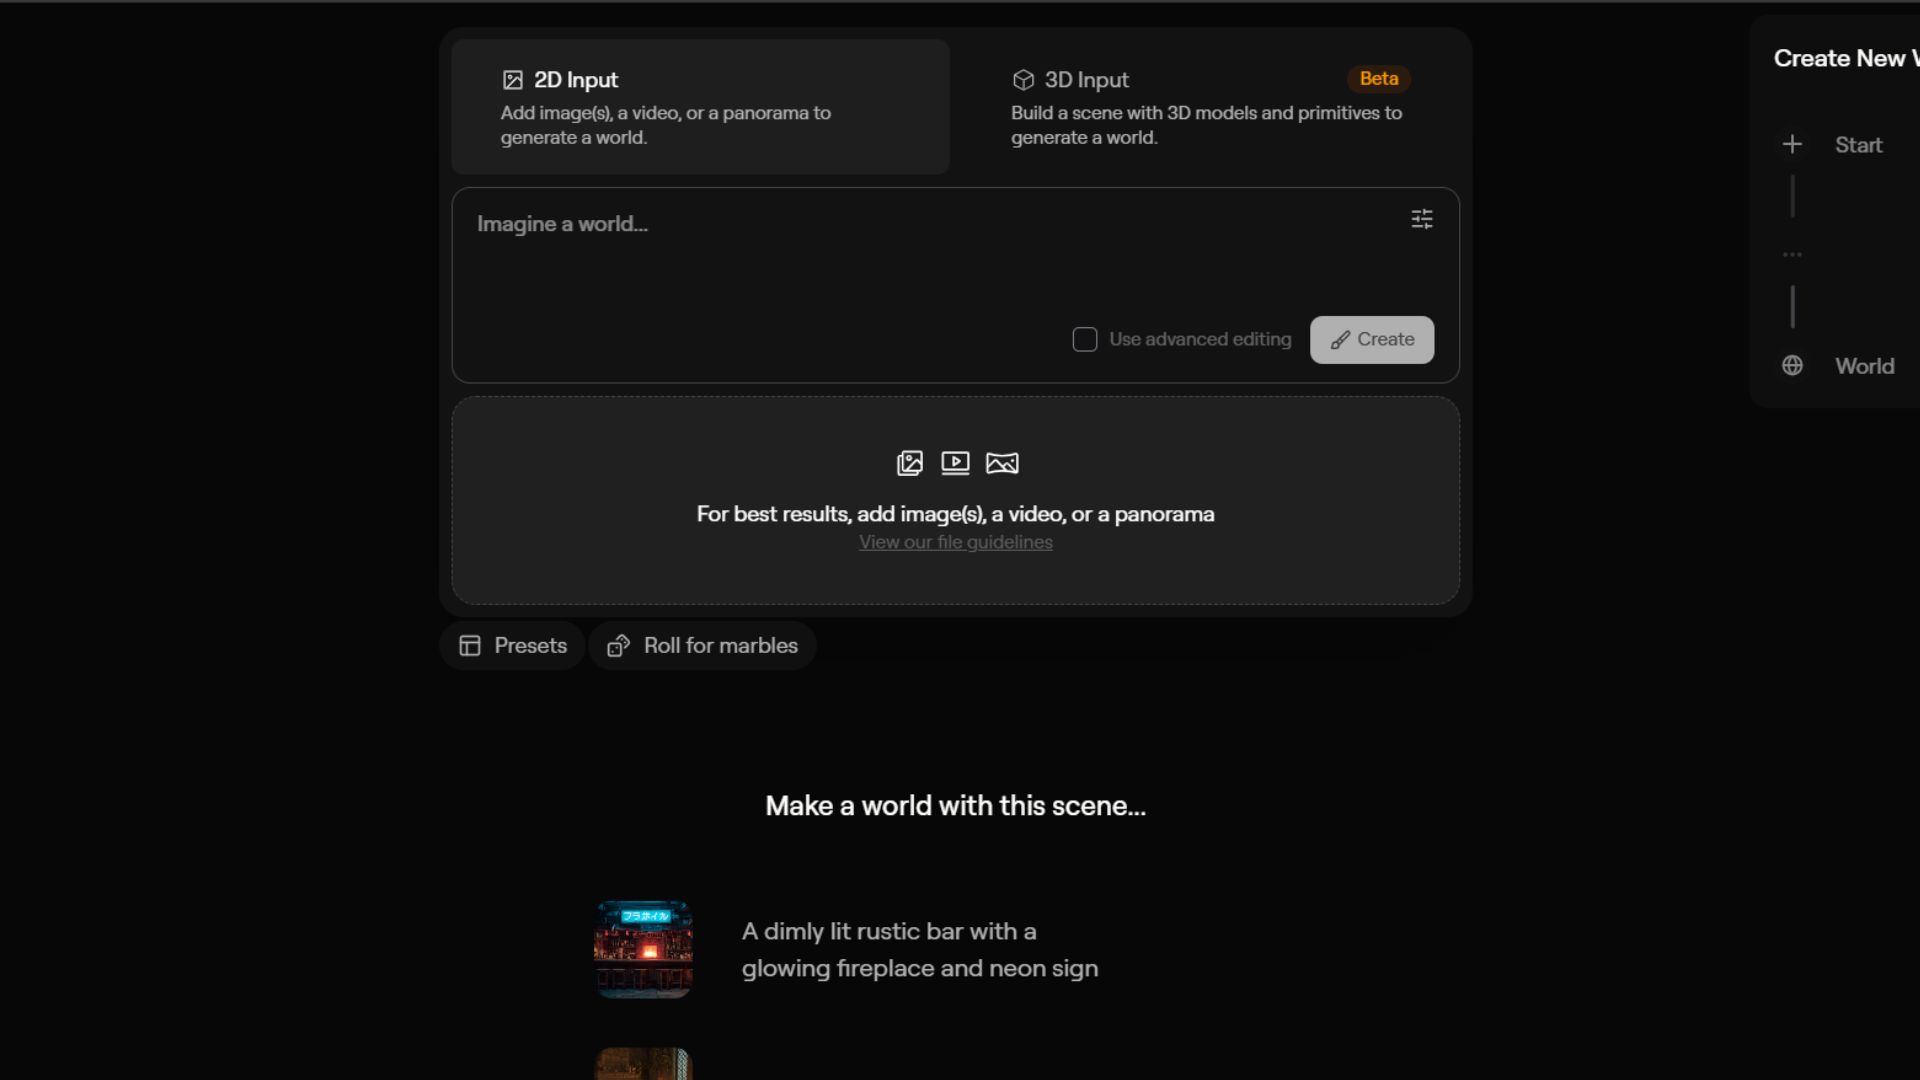Image resolution: width=1920 pixels, height=1080 pixels.
Task: Click the Beta badge on 3D Input
Action: tap(1379, 79)
